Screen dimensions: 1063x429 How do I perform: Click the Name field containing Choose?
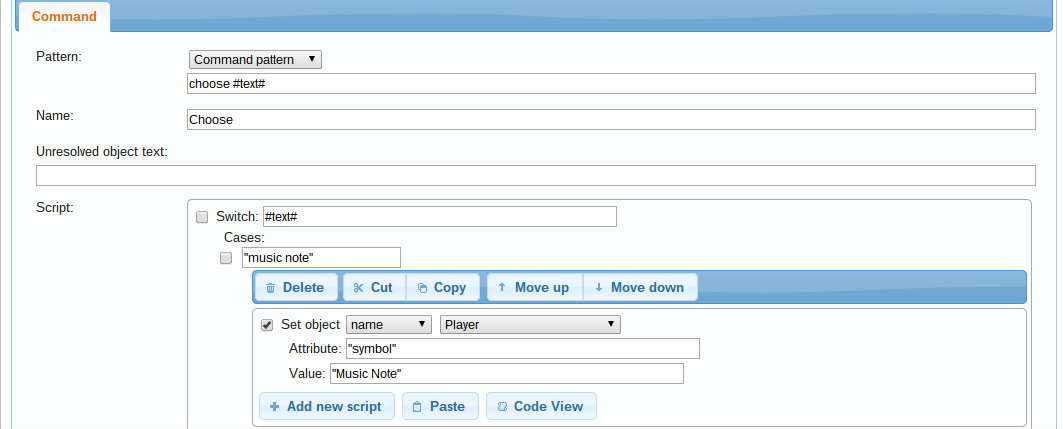coord(610,120)
